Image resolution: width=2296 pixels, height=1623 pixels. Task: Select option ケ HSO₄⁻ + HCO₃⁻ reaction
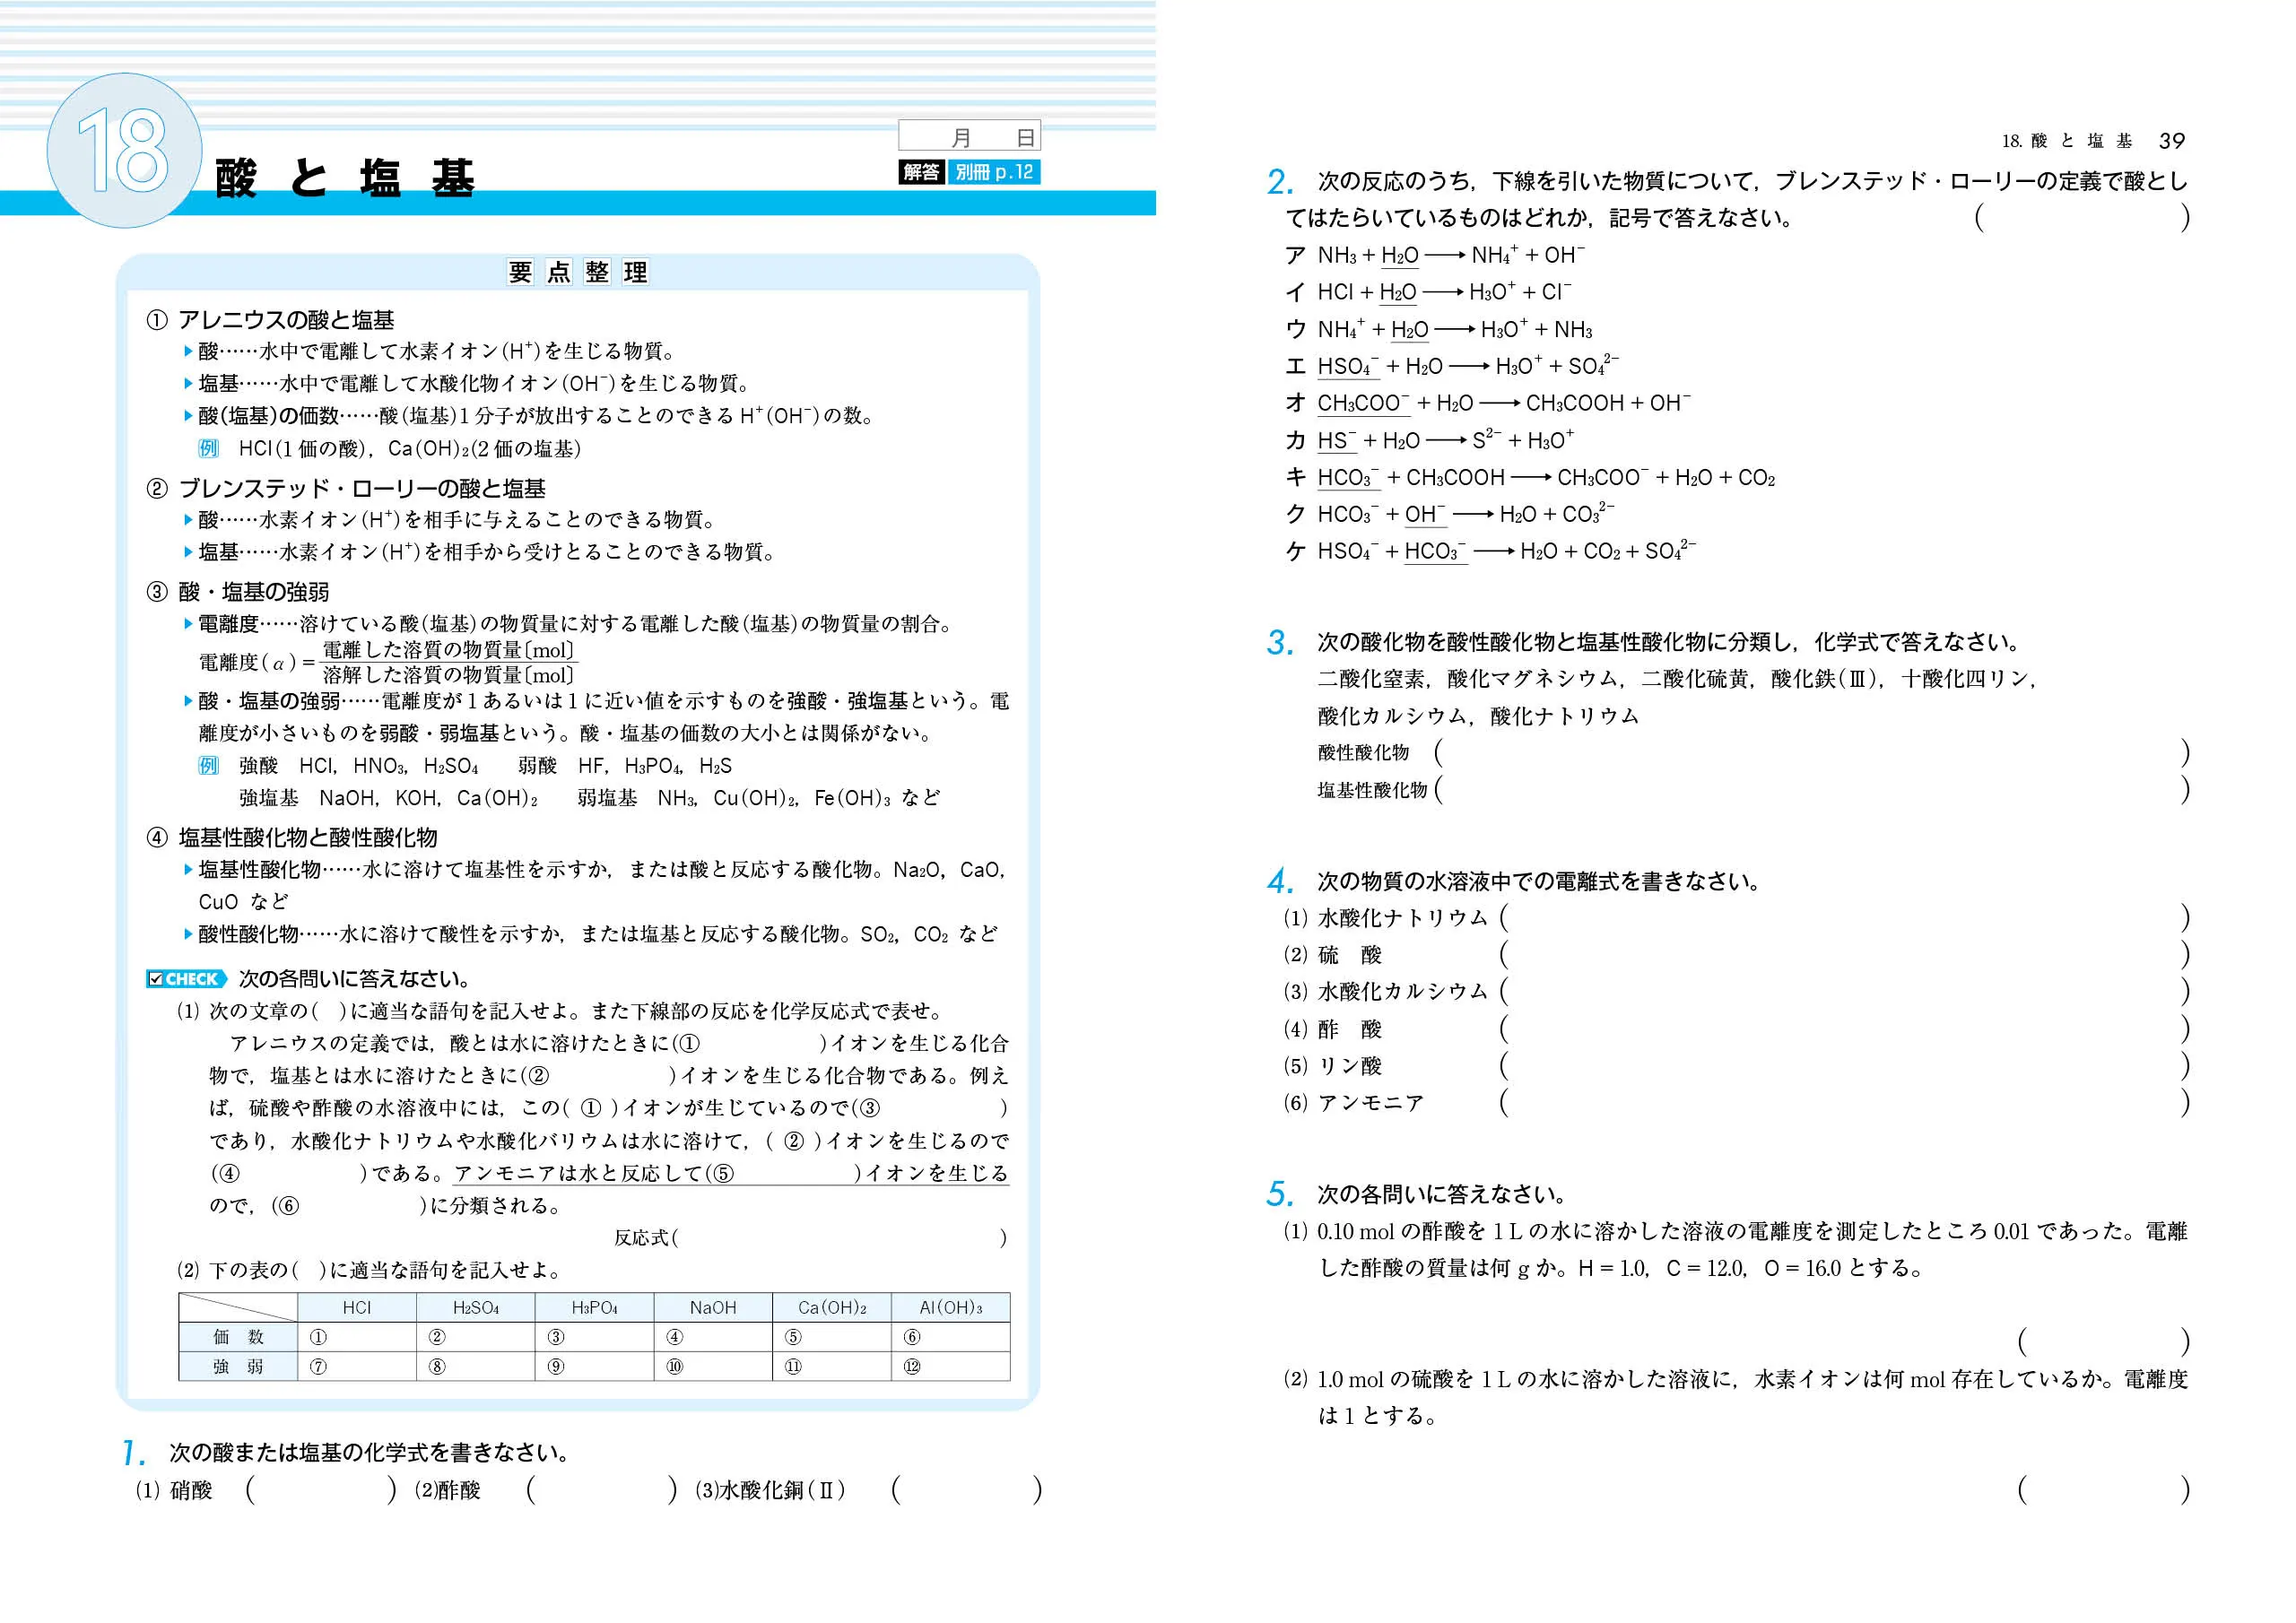coord(1490,551)
